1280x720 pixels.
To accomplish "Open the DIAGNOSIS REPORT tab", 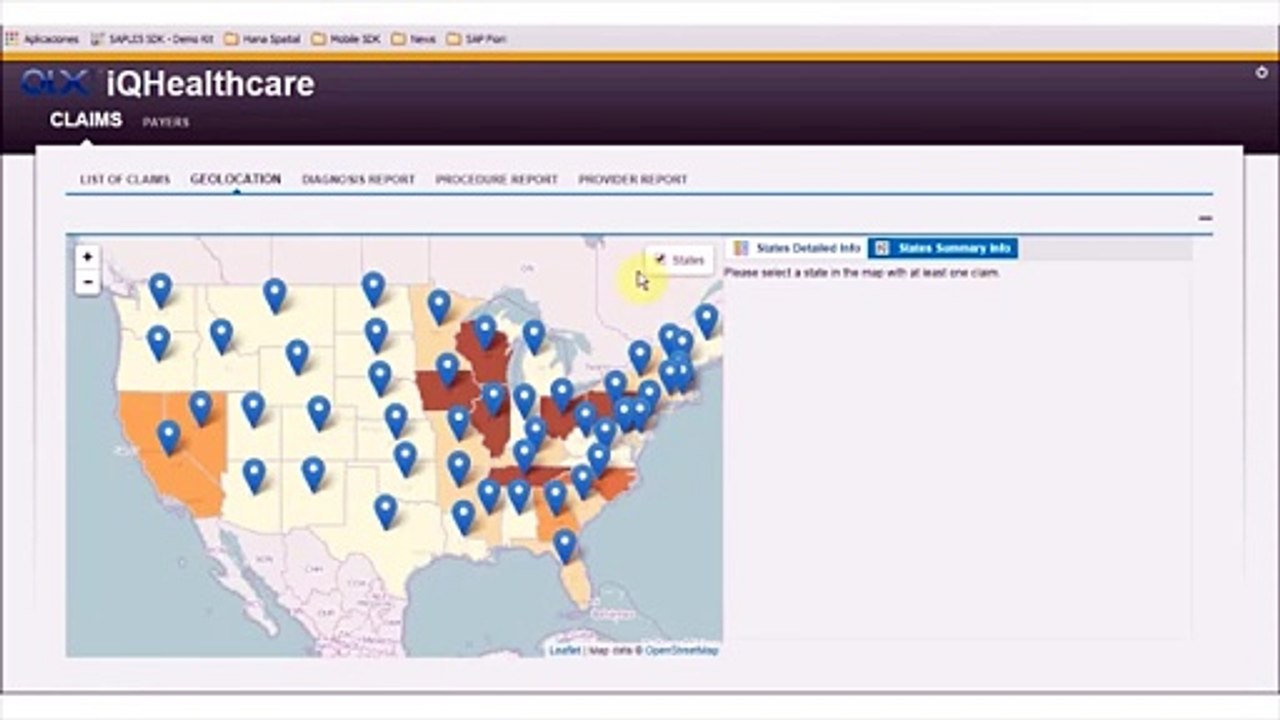I will click(358, 179).
